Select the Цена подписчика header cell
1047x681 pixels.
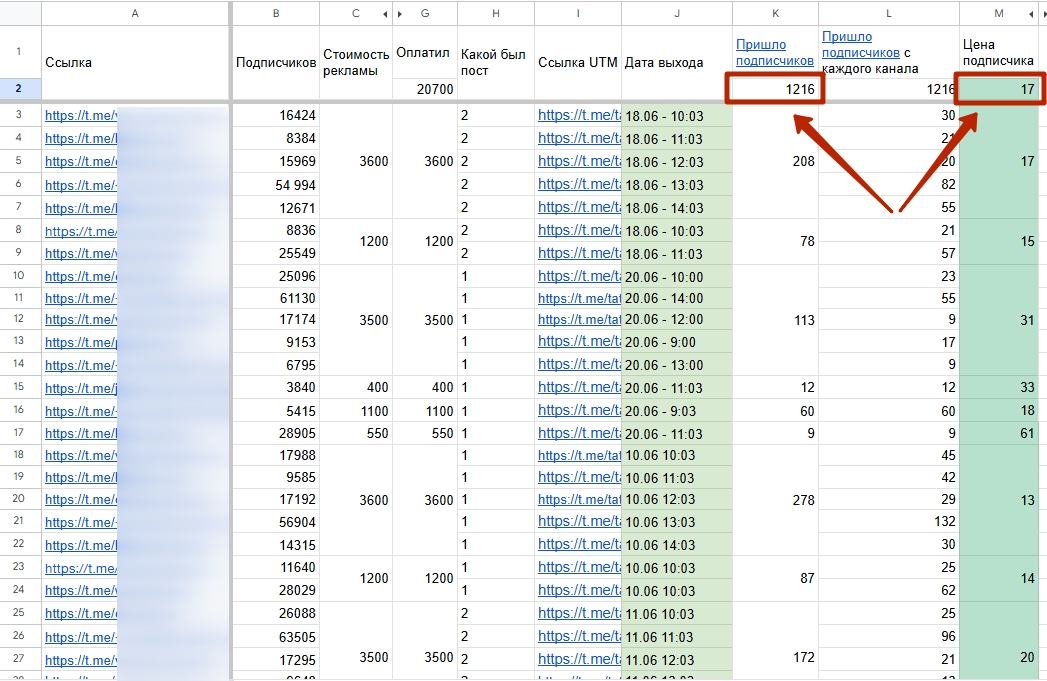[x=1000, y=52]
